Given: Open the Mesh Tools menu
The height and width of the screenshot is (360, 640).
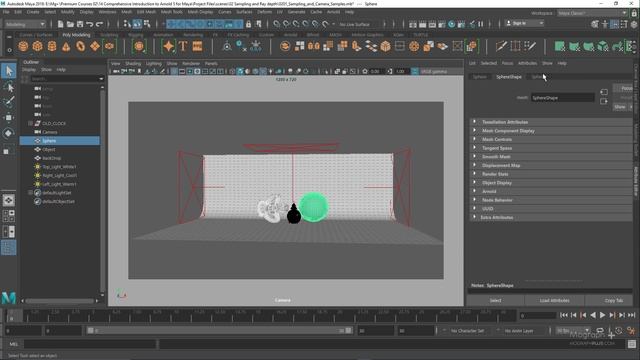Looking at the screenshot, I should tap(172, 12).
